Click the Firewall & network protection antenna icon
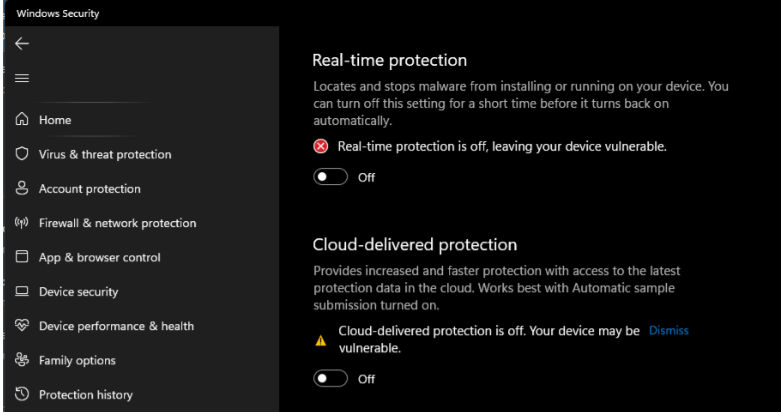The height and width of the screenshot is (414, 781). pos(22,223)
